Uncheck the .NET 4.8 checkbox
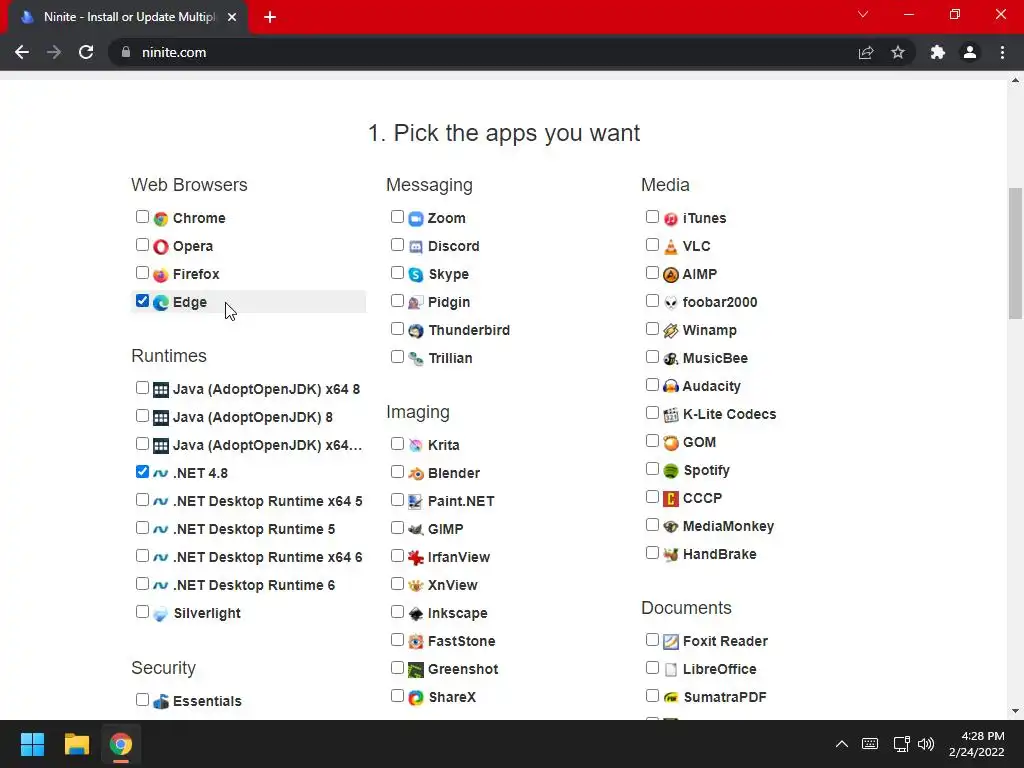 point(142,472)
